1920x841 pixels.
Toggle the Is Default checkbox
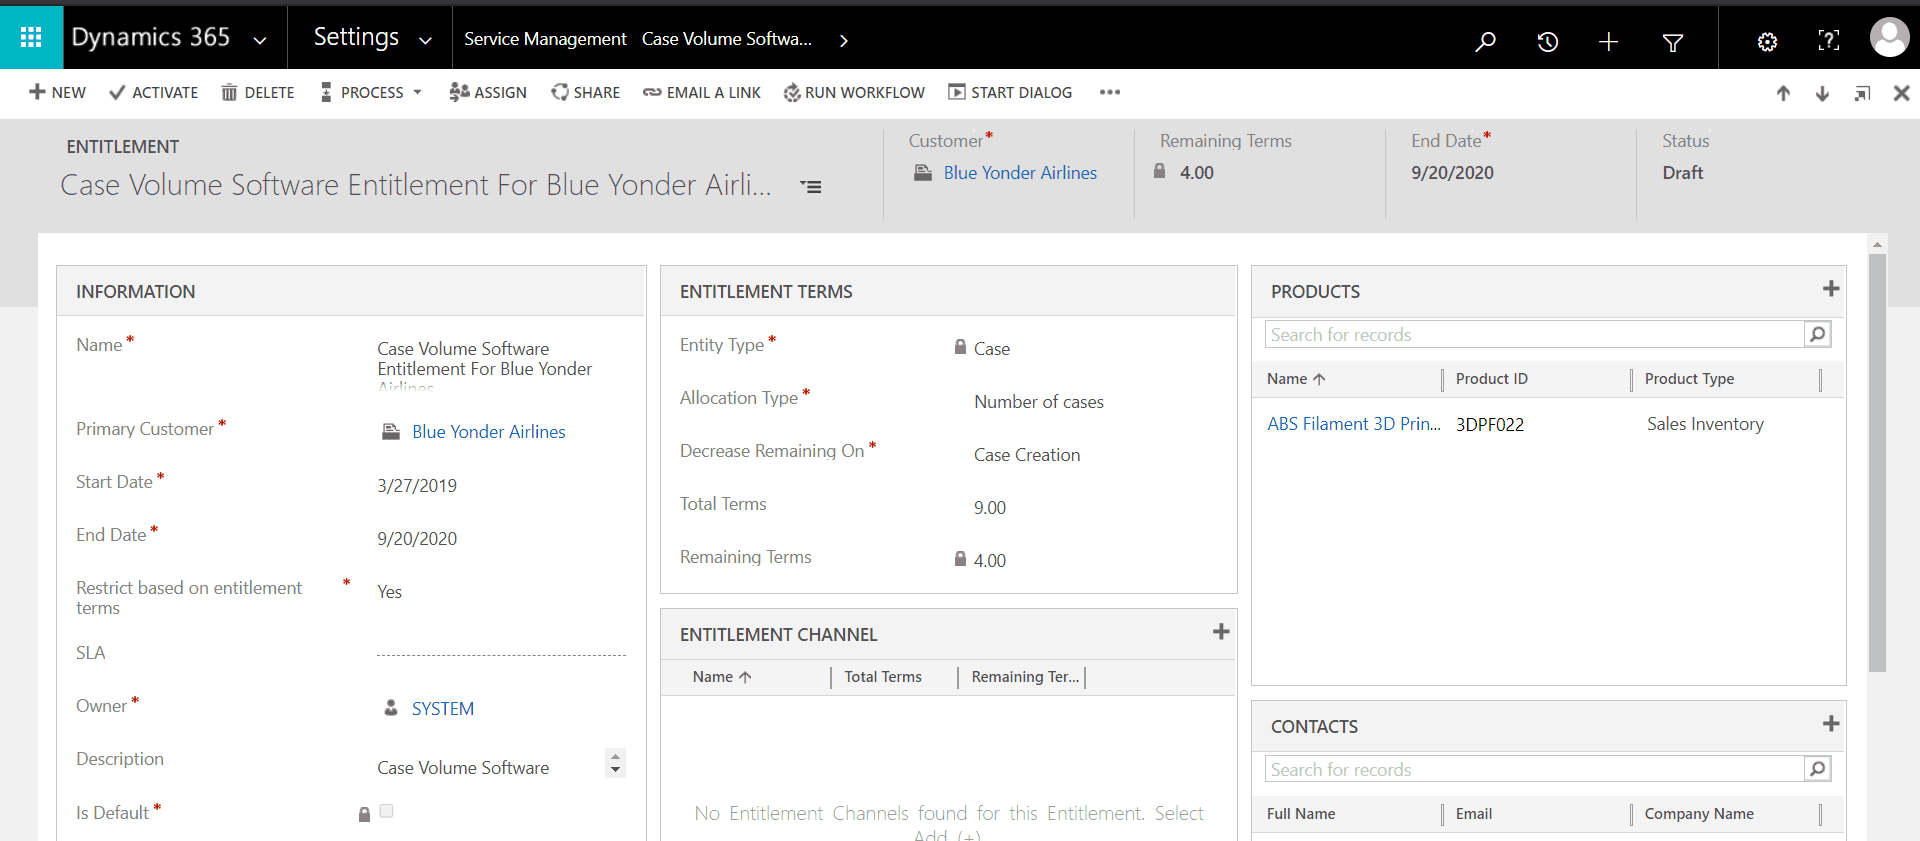coord(386,811)
